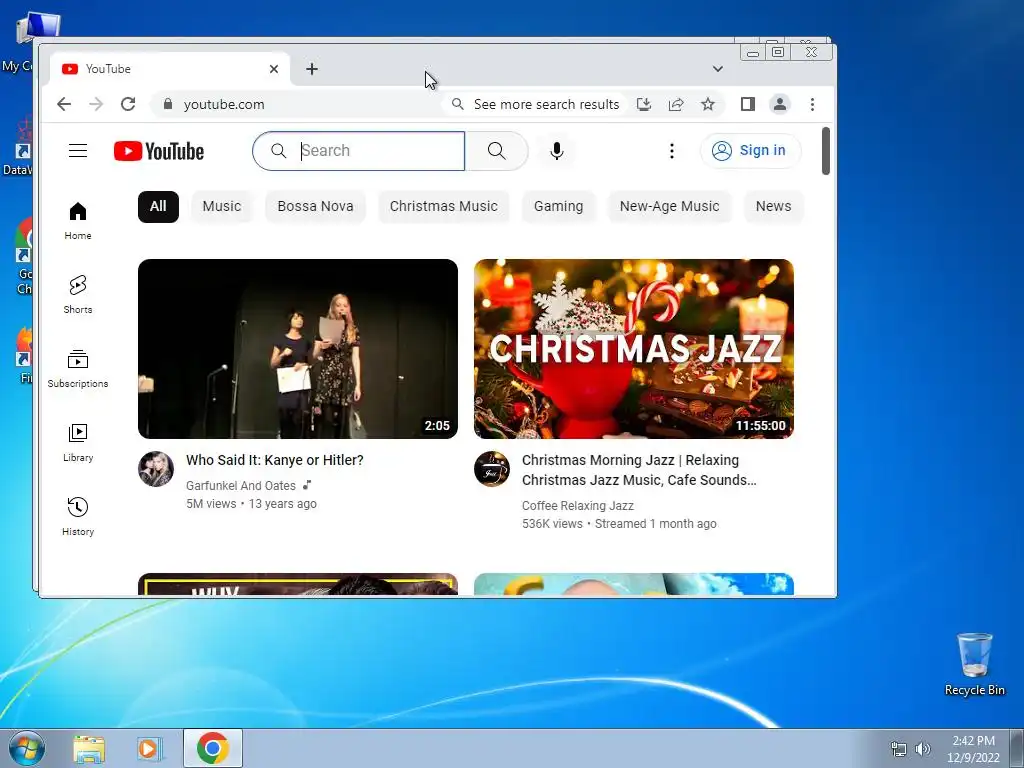This screenshot has height=768, width=1024.
Task: Share this page using the share icon
Action: pos(676,104)
